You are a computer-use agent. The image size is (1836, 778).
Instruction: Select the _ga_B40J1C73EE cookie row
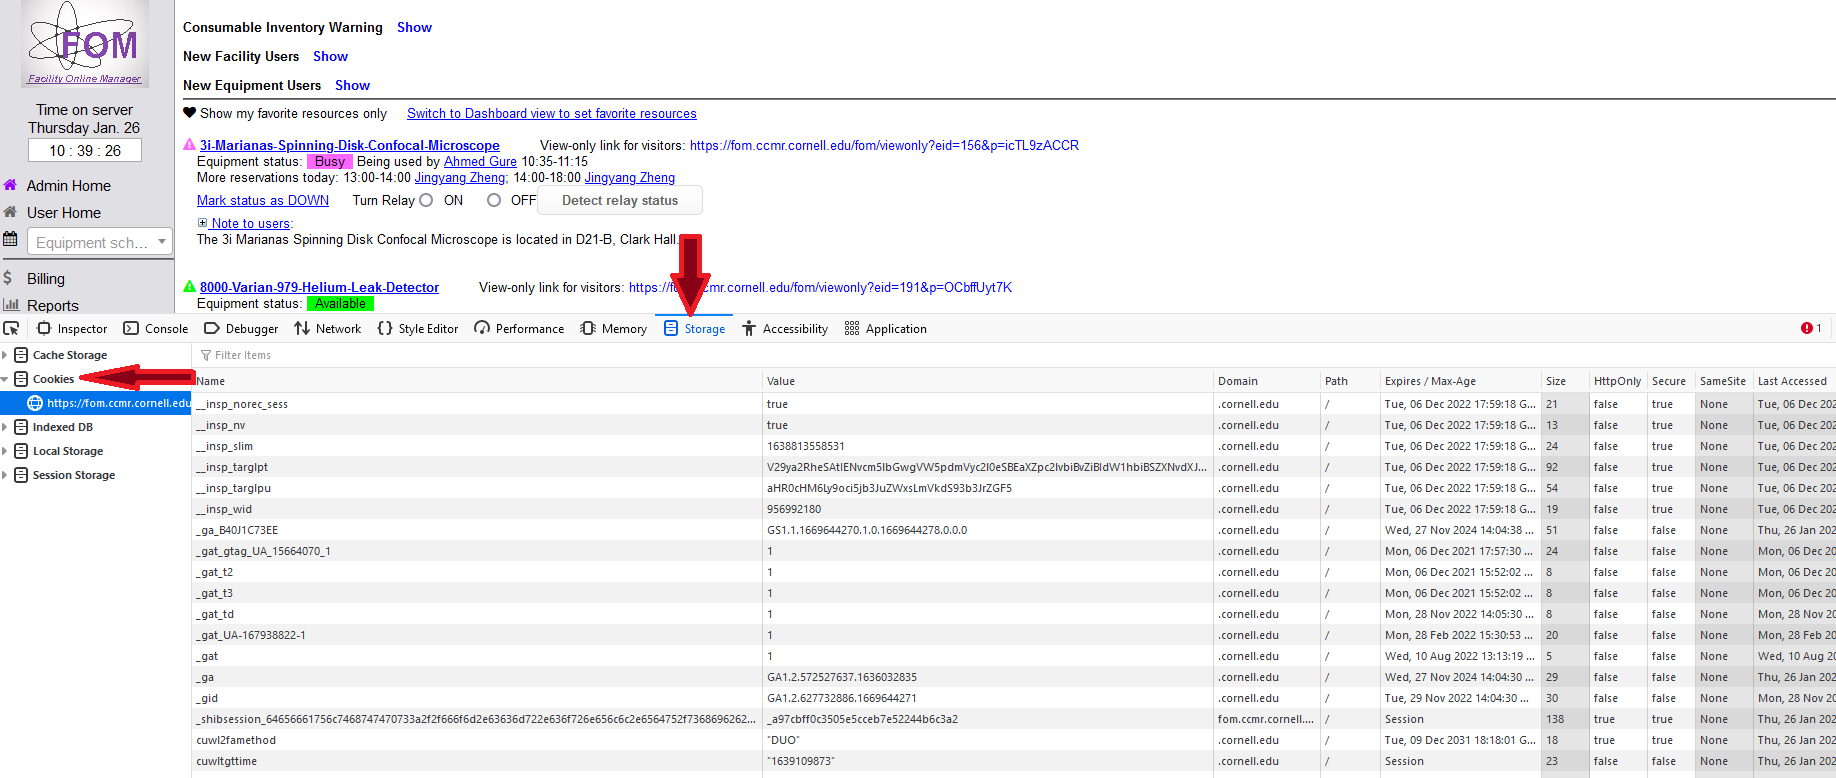click(x=1013, y=530)
